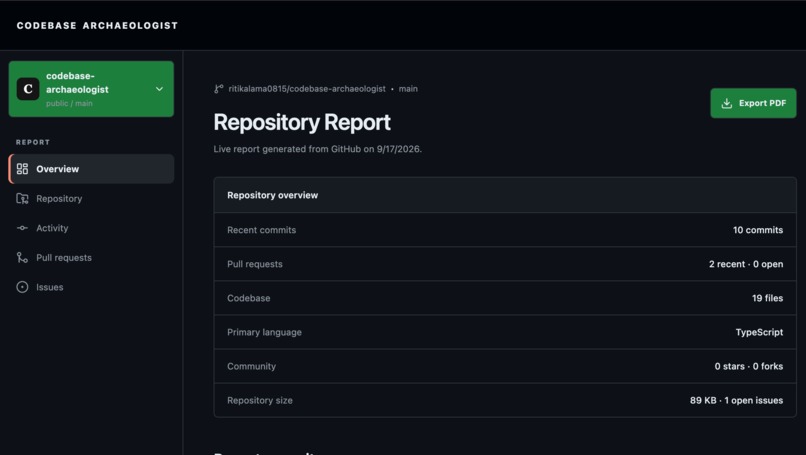Click the 19 files value
This screenshot has width=806, height=455.
click(767, 298)
